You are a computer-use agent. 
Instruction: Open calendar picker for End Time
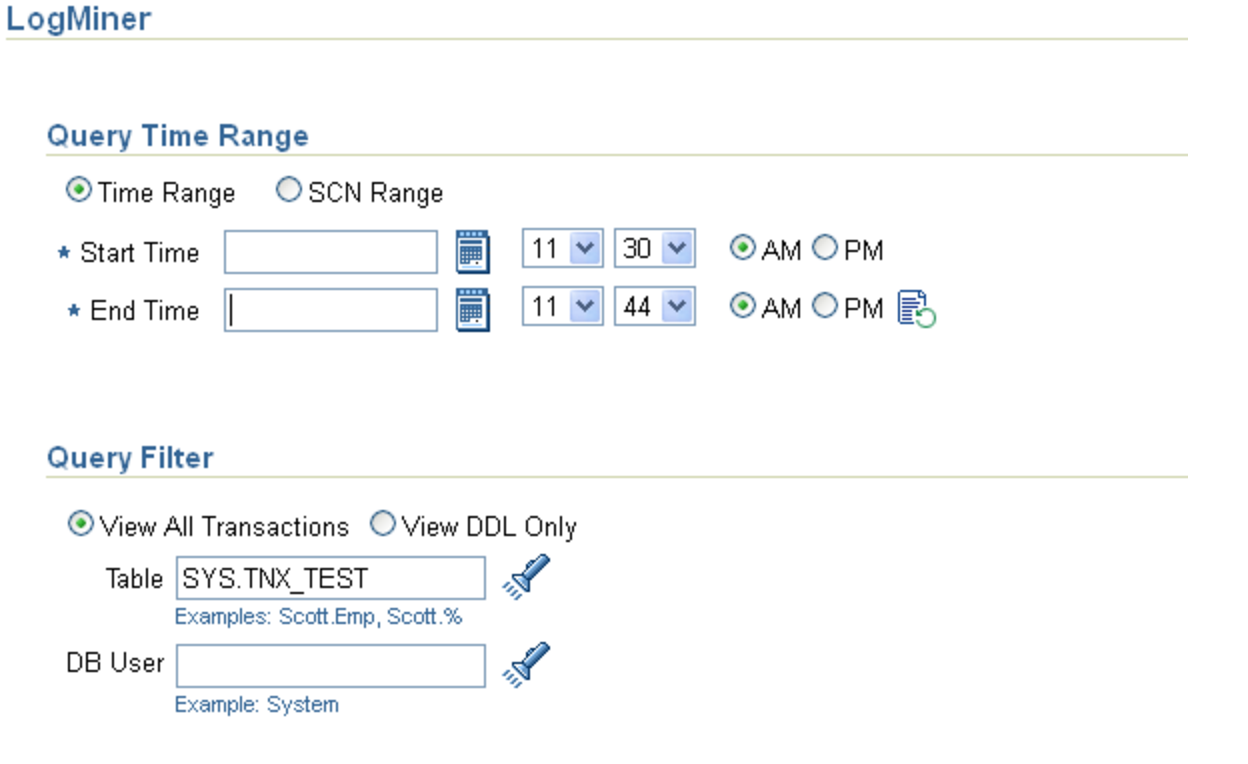tap(473, 310)
